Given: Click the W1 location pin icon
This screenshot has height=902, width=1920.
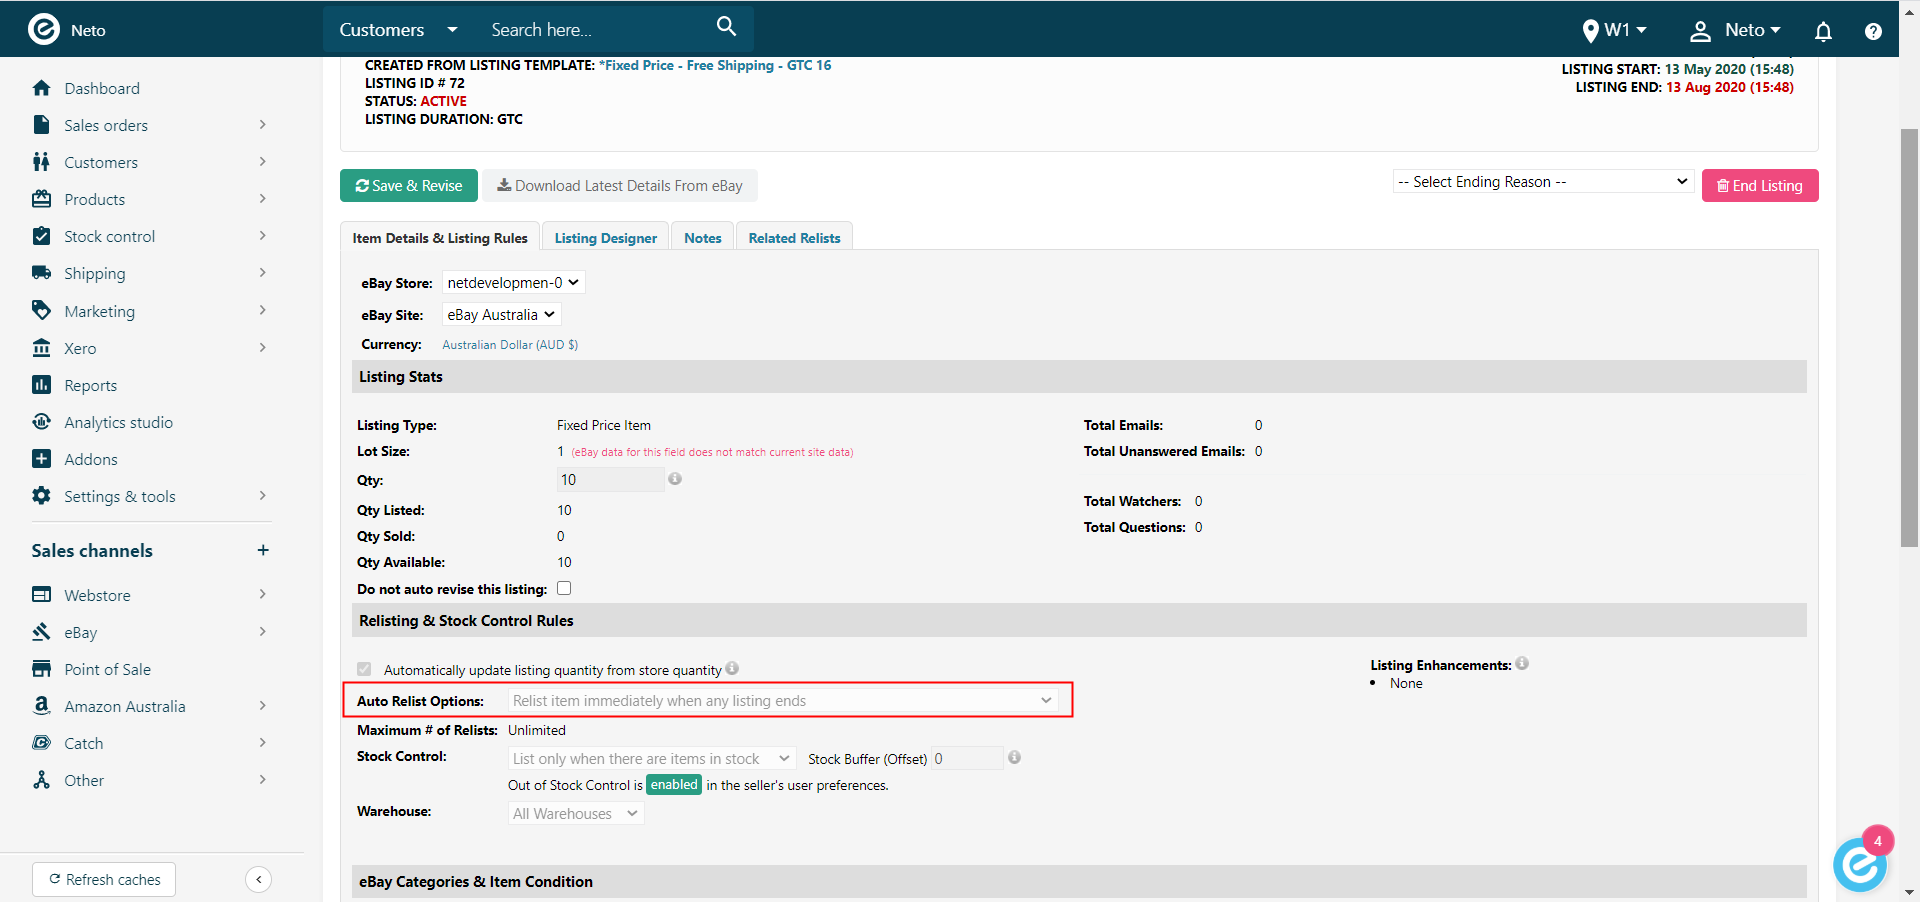Looking at the screenshot, I should coord(1591,31).
